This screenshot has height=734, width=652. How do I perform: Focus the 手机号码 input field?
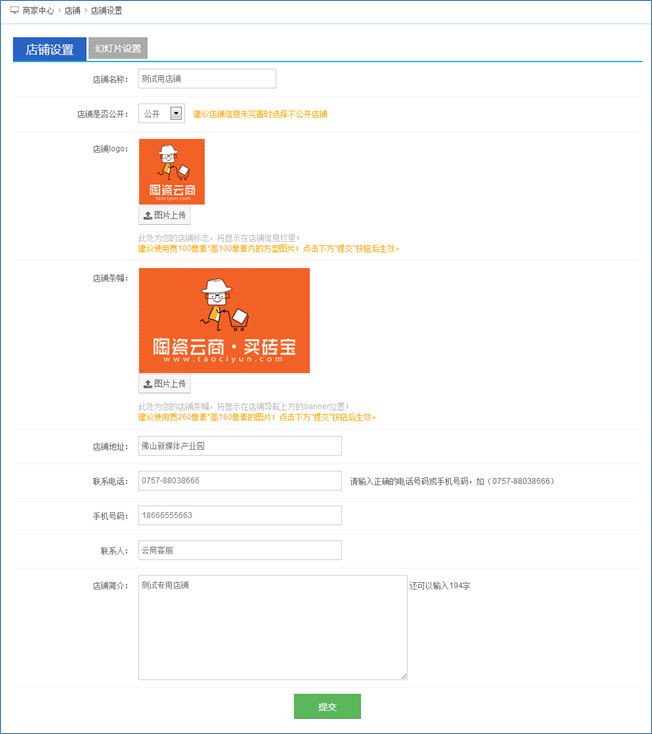pyautogui.click(x=240, y=515)
